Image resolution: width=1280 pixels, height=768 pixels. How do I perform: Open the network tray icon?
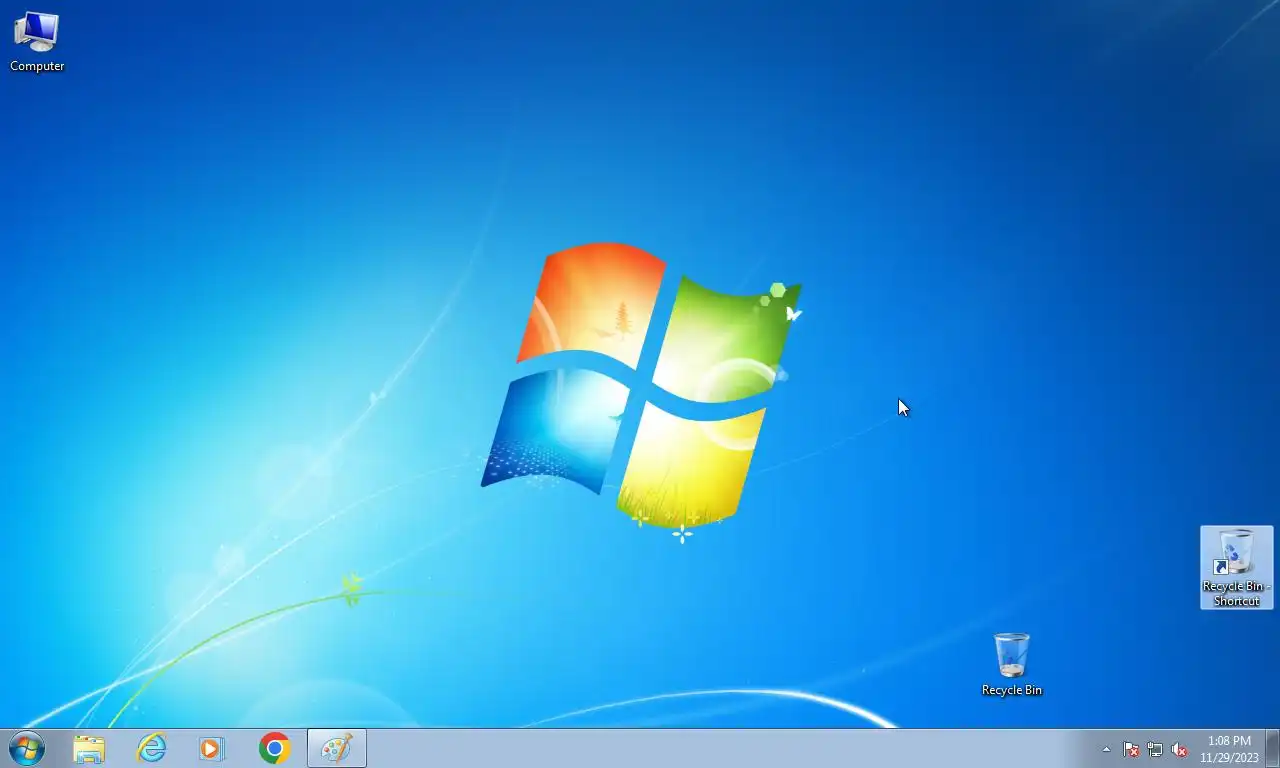coord(1155,749)
